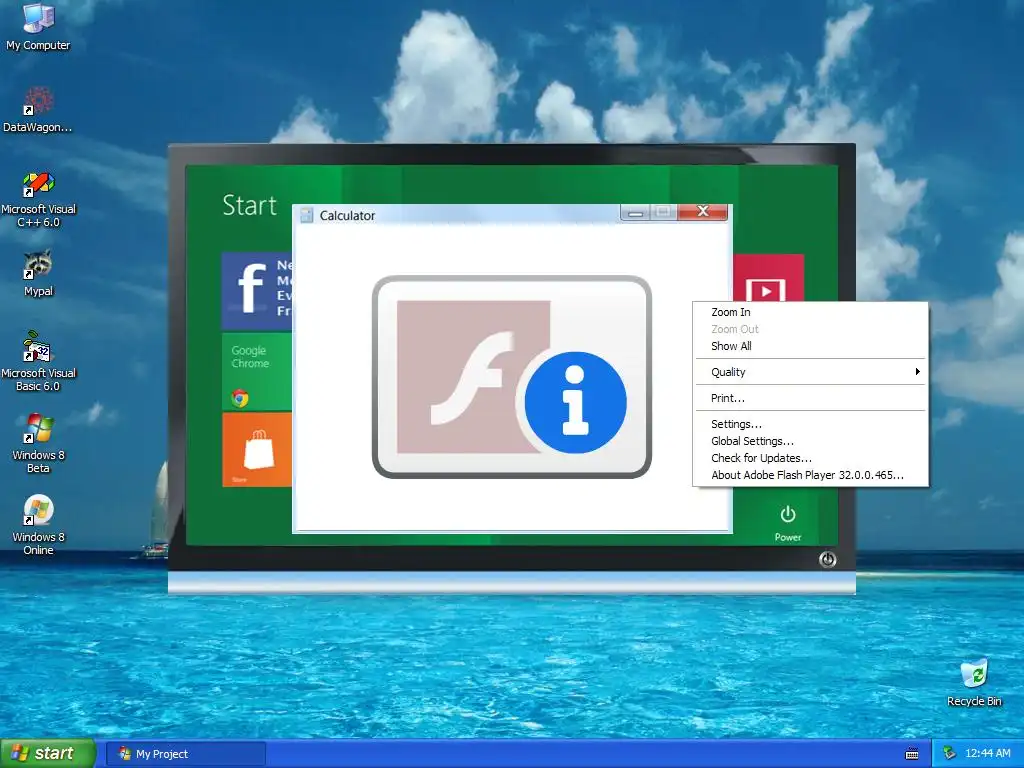Minimize the Calculator window
1024x768 pixels.
635,212
